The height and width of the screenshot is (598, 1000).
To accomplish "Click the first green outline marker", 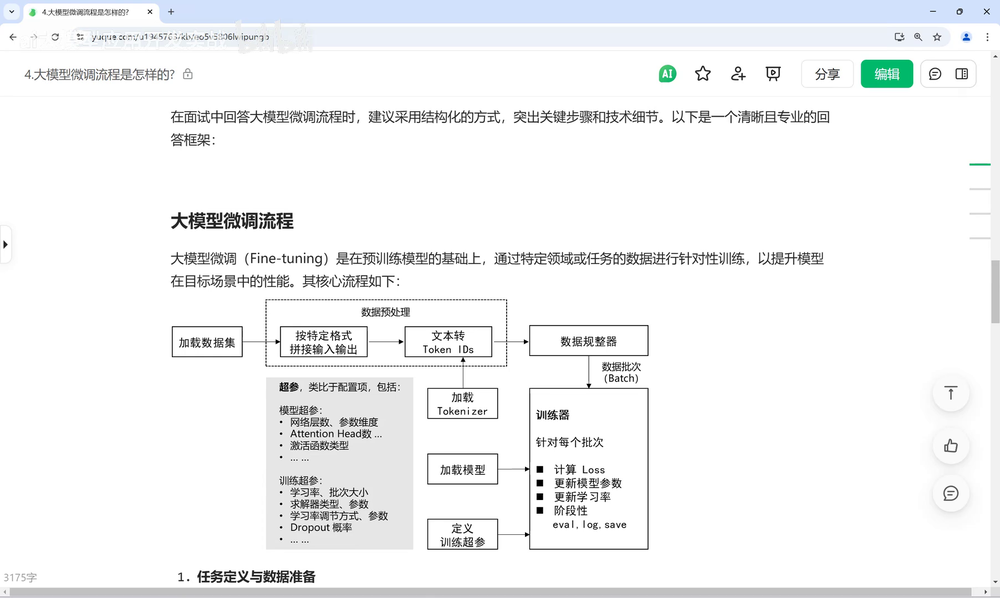I will point(980,164).
